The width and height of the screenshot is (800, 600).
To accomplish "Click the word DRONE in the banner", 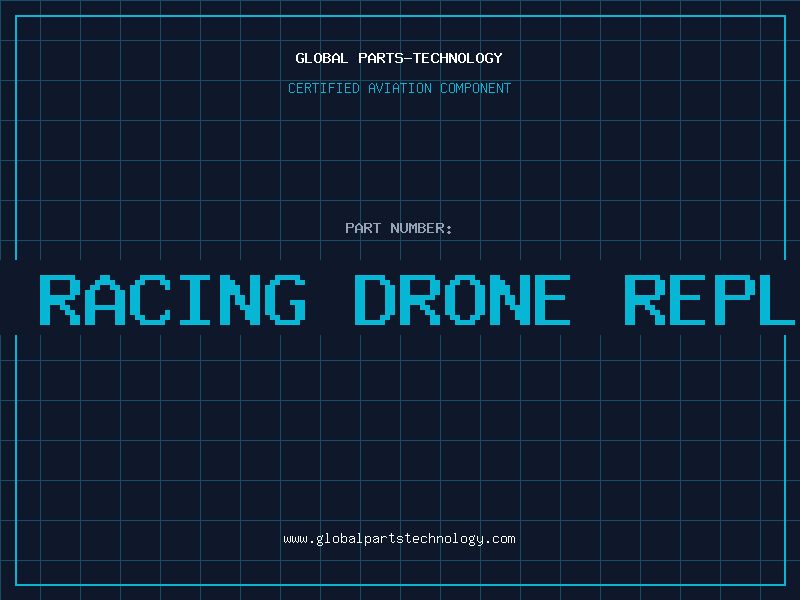I will (461, 298).
